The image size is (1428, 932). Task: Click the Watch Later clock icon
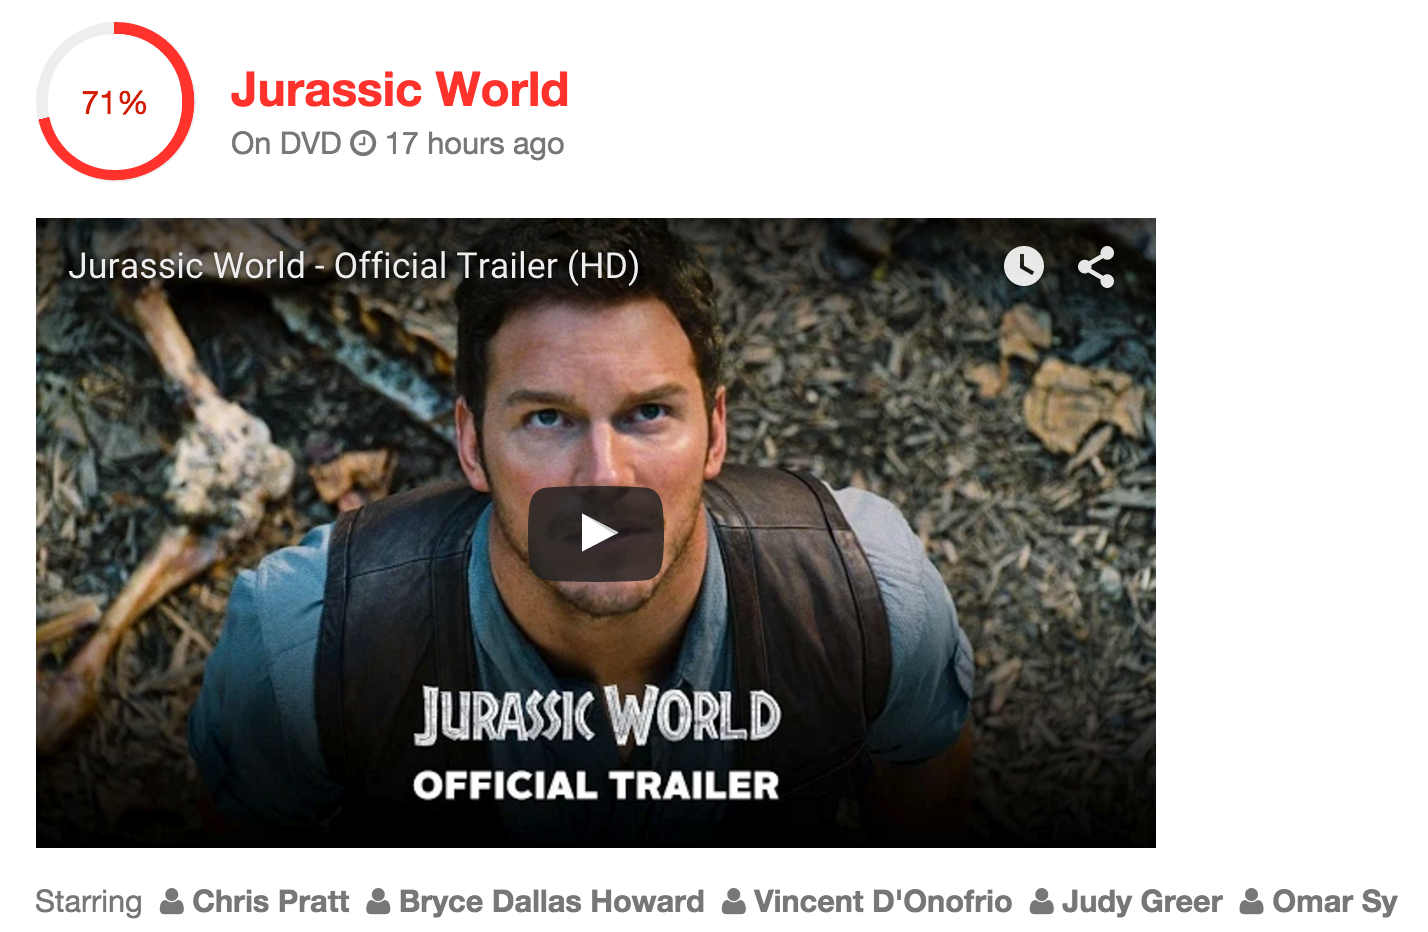pos(1023,266)
